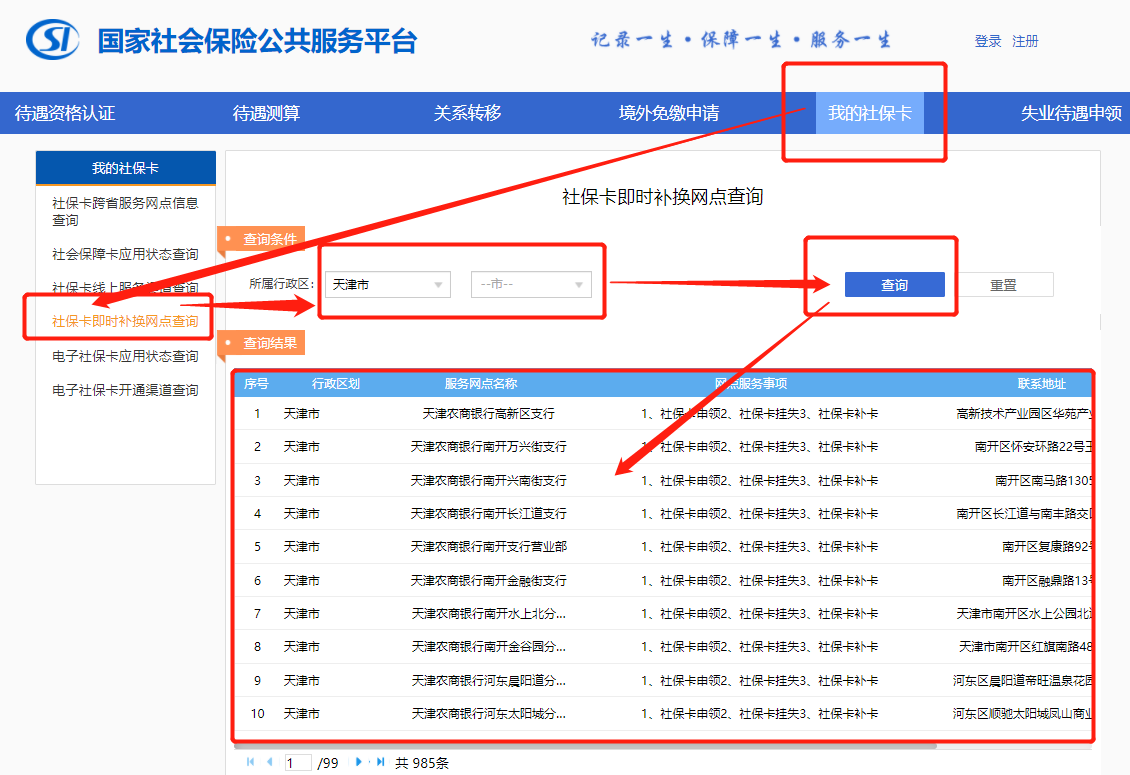
Task: Go to next results page icon
Action: coord(359,762)
